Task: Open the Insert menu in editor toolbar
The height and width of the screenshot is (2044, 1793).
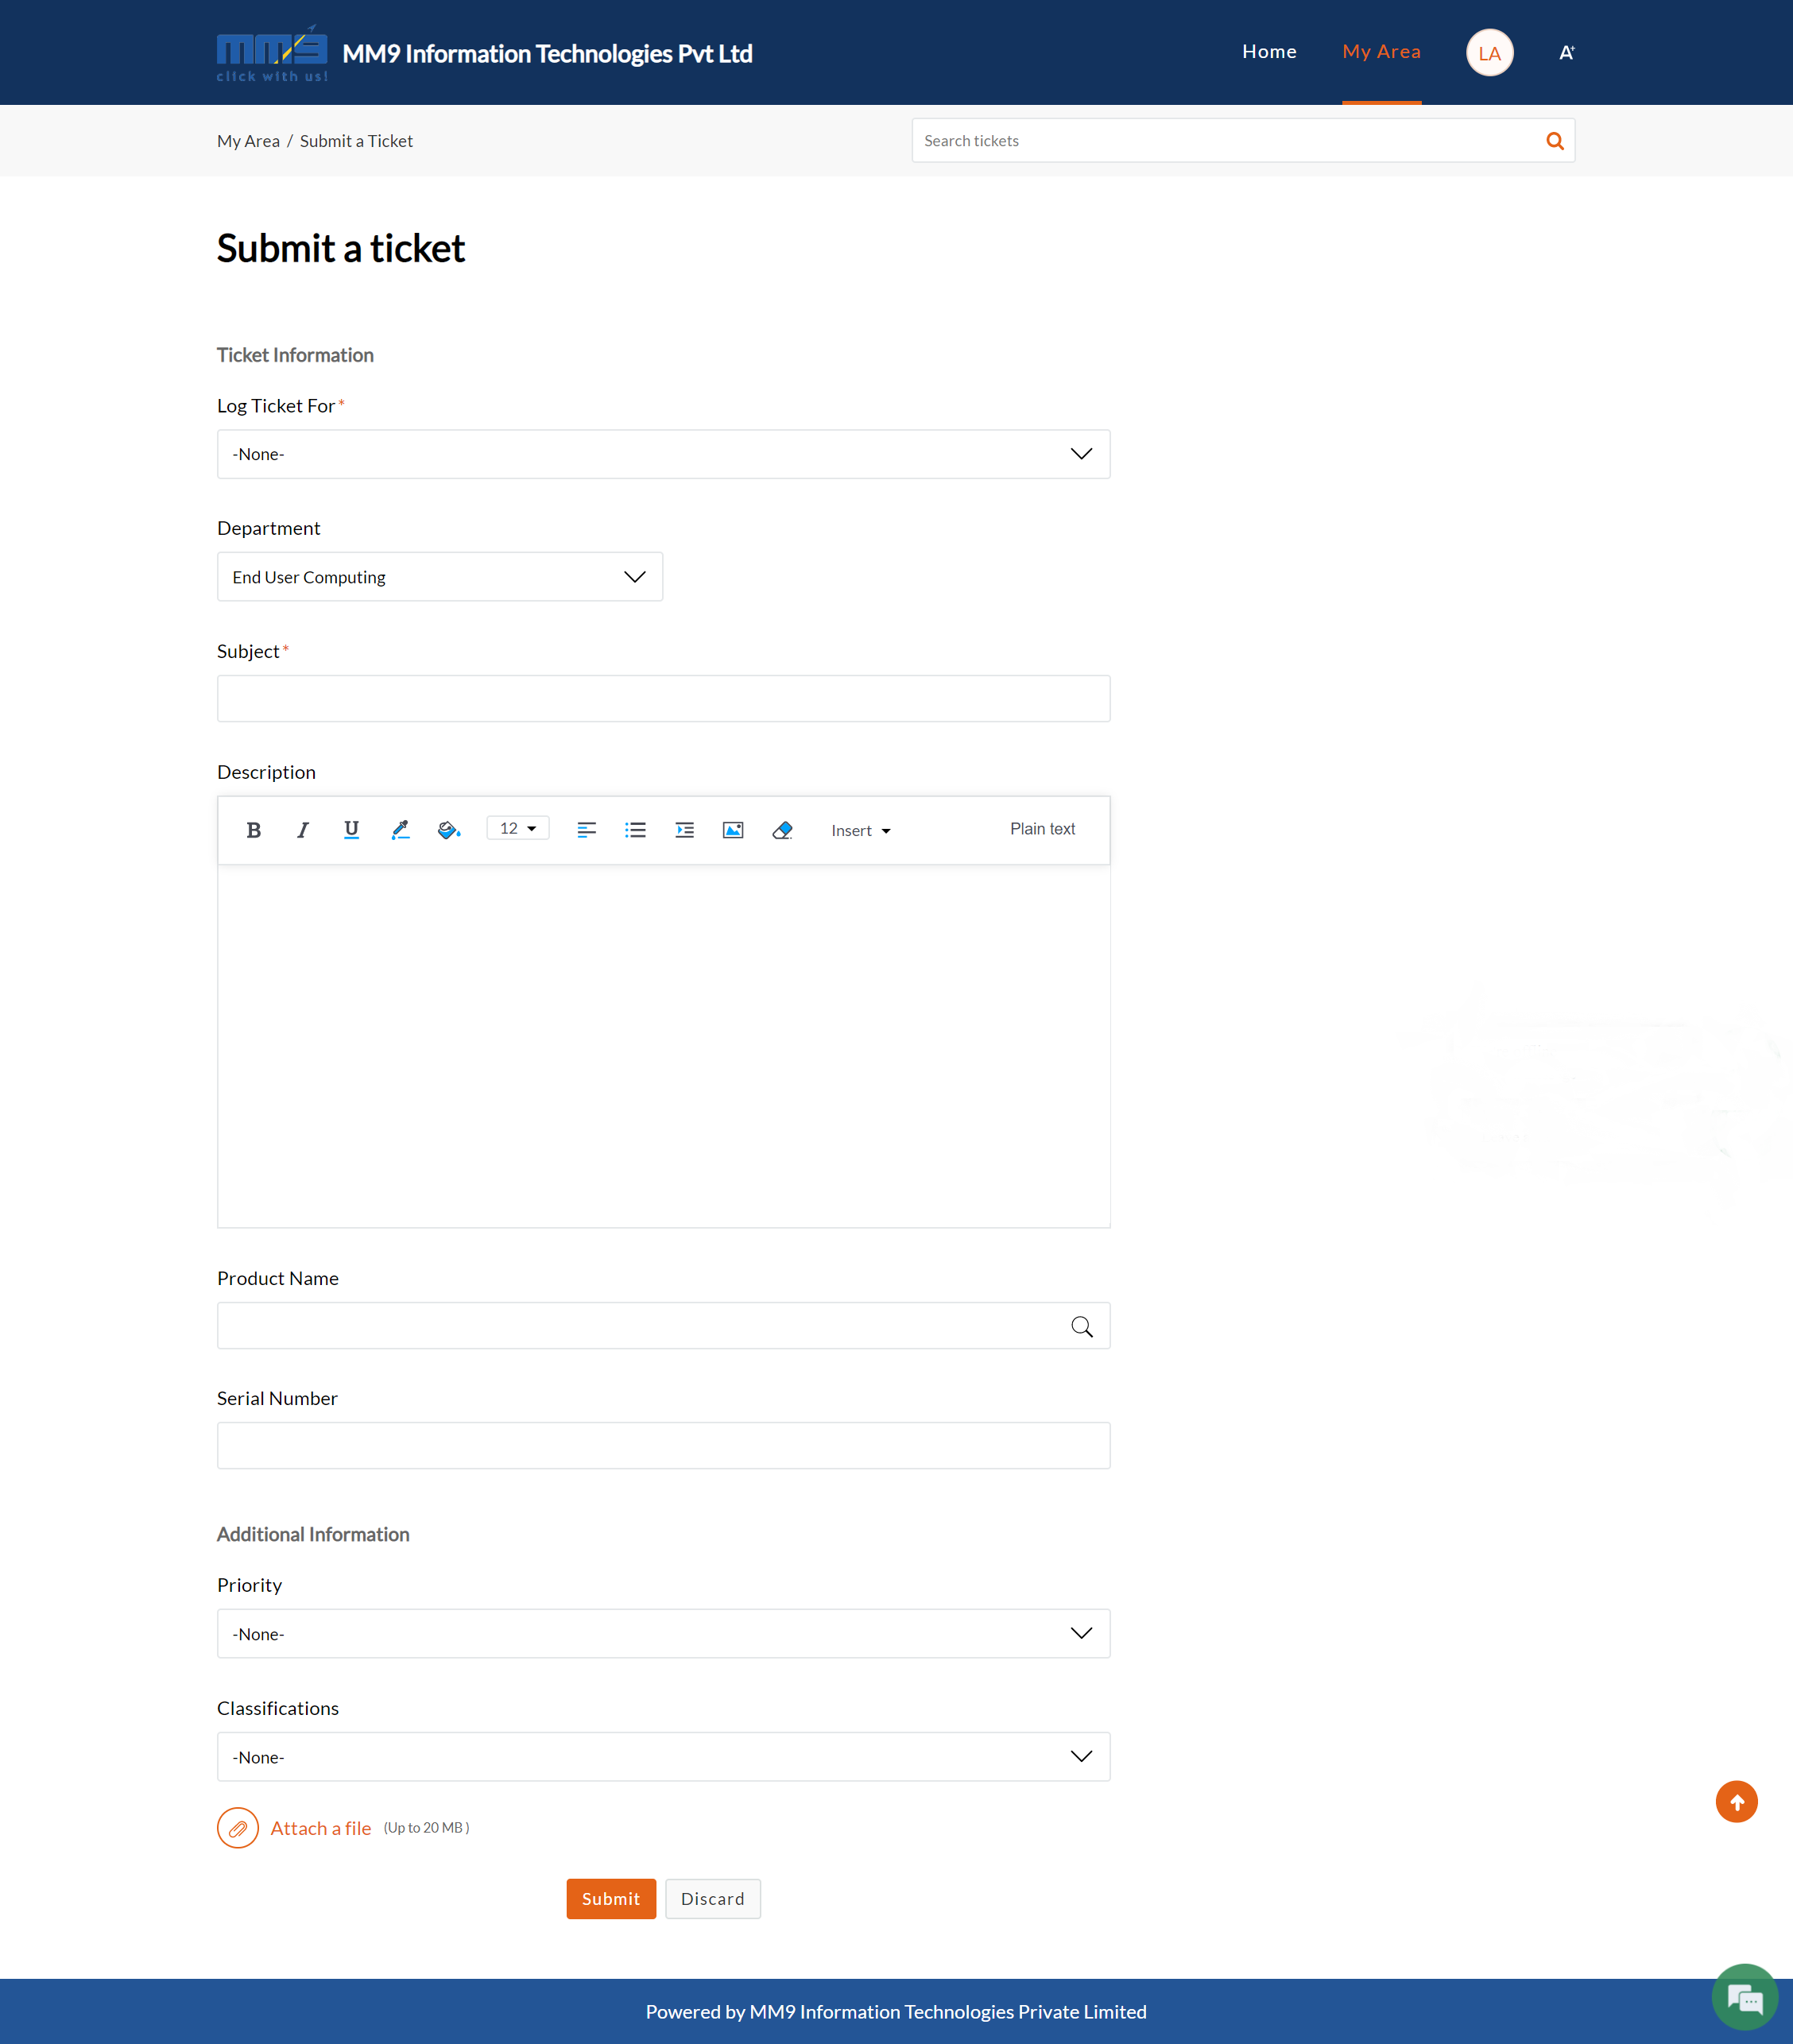Action: pos(860,831)
